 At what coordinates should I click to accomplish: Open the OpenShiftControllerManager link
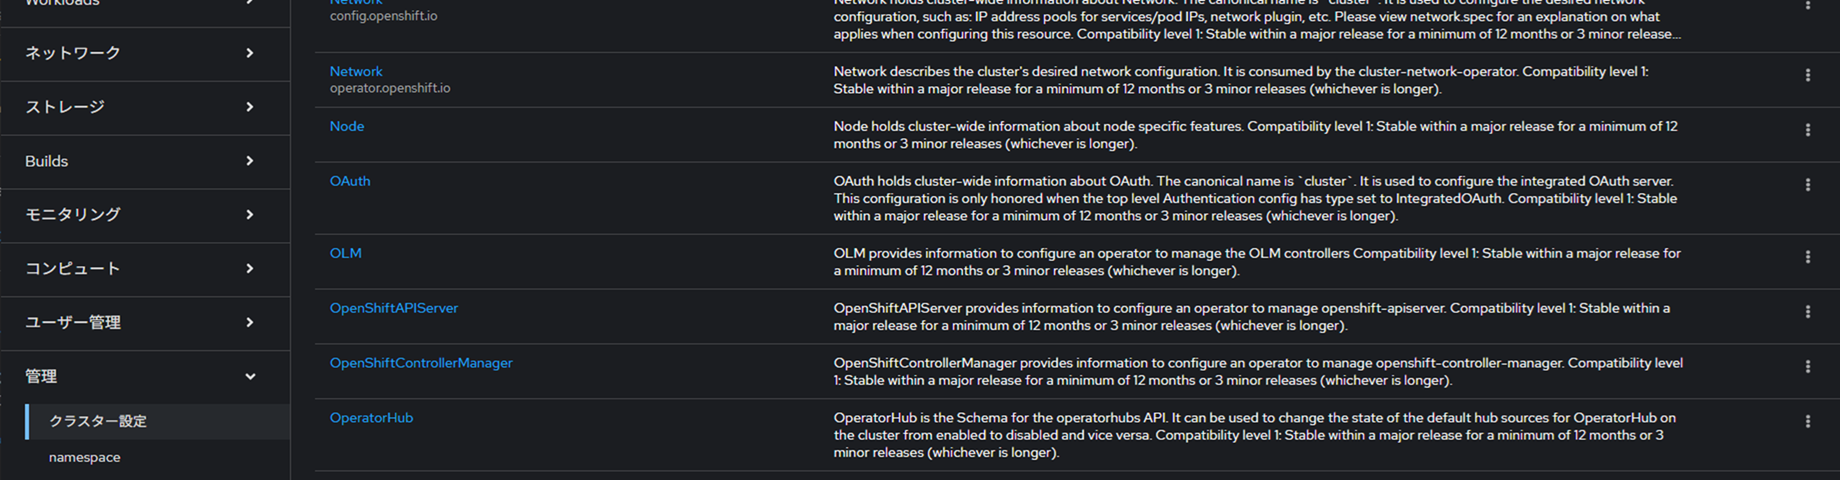(x=421, y=363)
